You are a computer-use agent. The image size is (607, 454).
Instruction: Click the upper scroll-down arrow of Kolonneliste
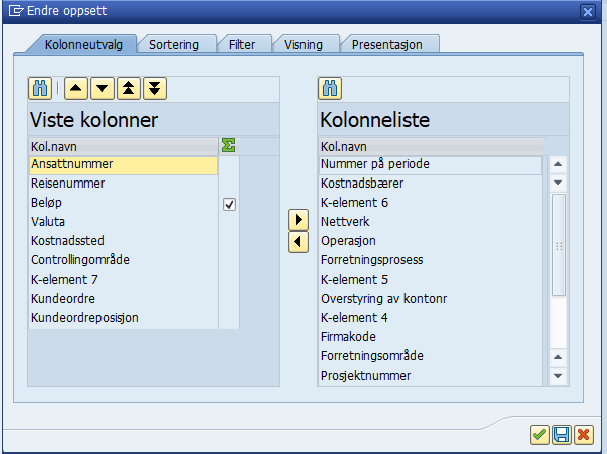(558, 182)
